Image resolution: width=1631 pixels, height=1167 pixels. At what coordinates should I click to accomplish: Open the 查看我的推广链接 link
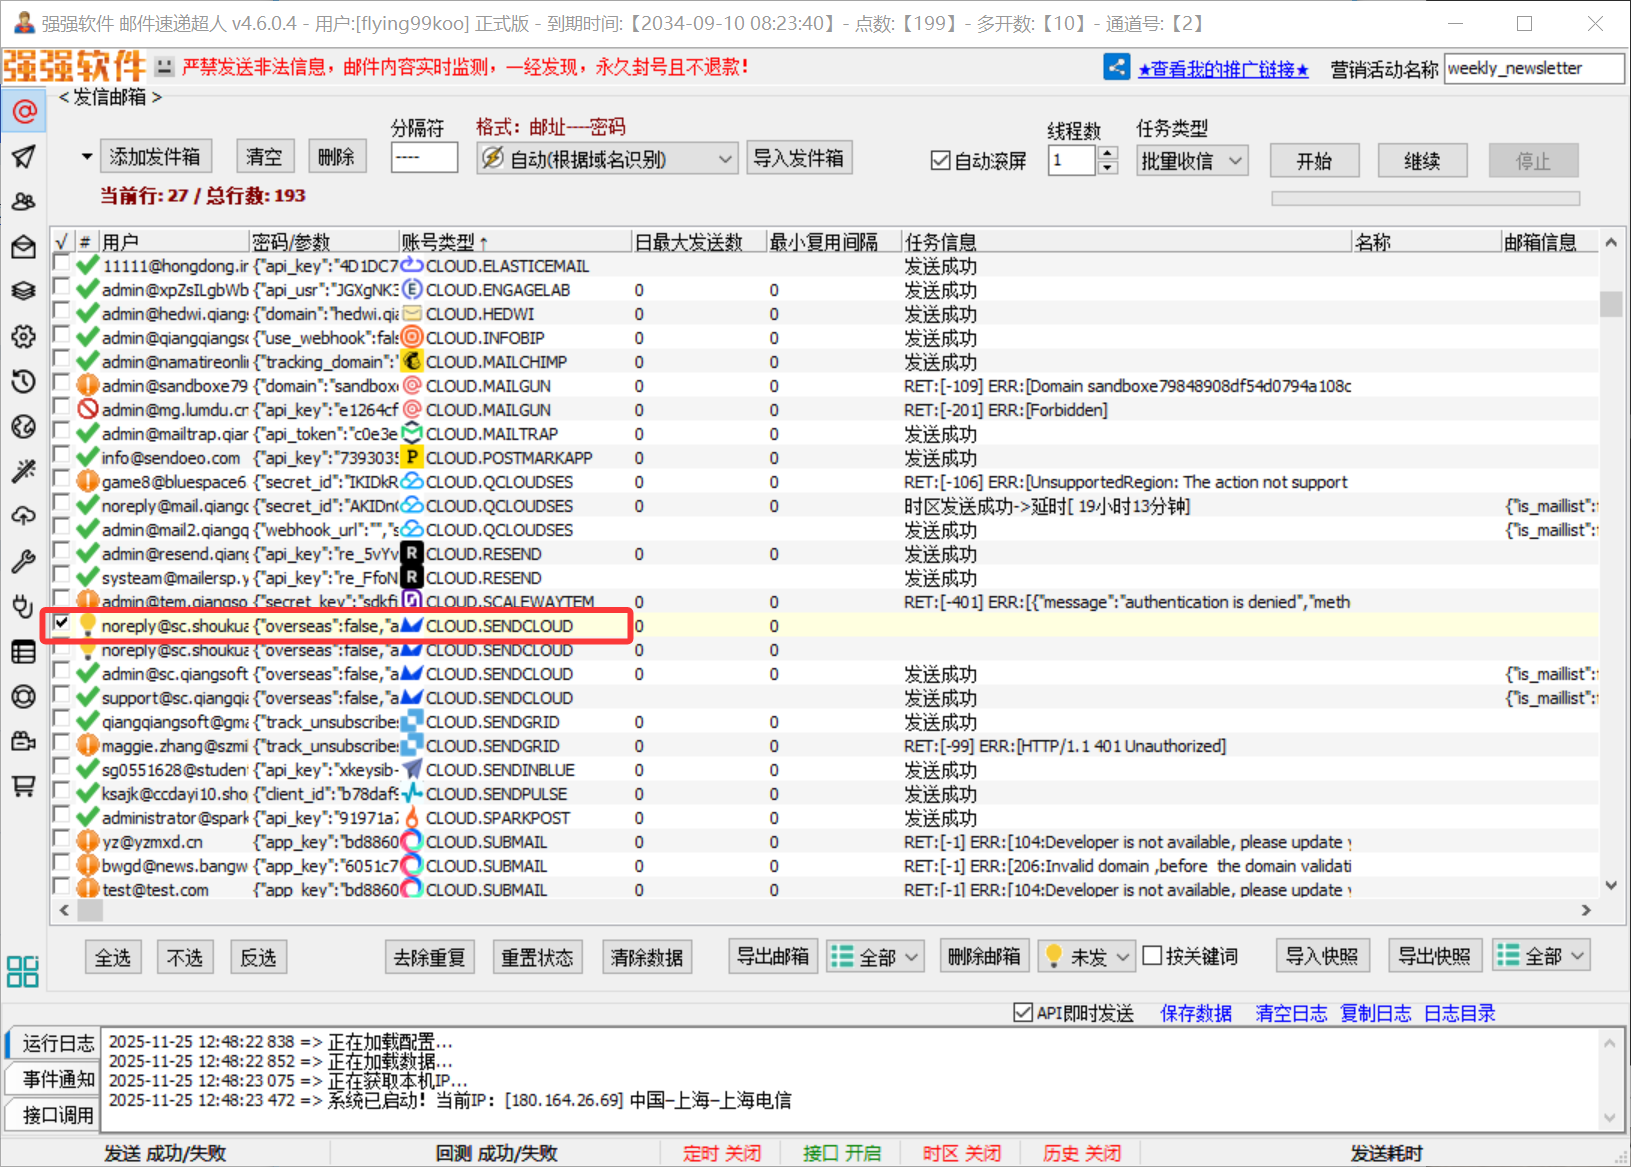click(x=1223, y=69)
